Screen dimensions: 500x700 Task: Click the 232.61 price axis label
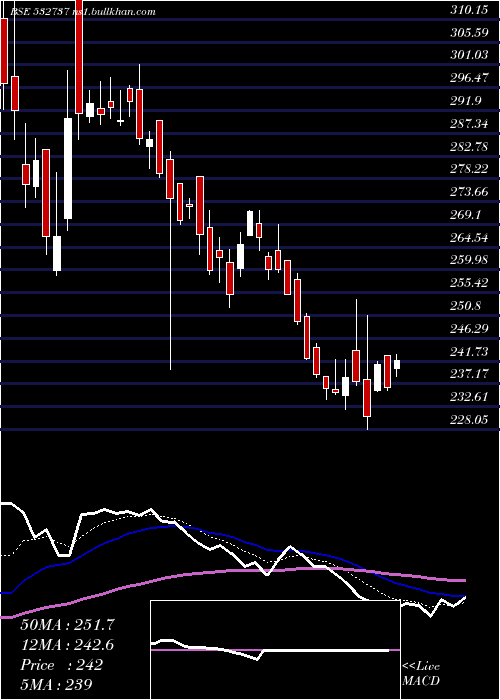469,397
